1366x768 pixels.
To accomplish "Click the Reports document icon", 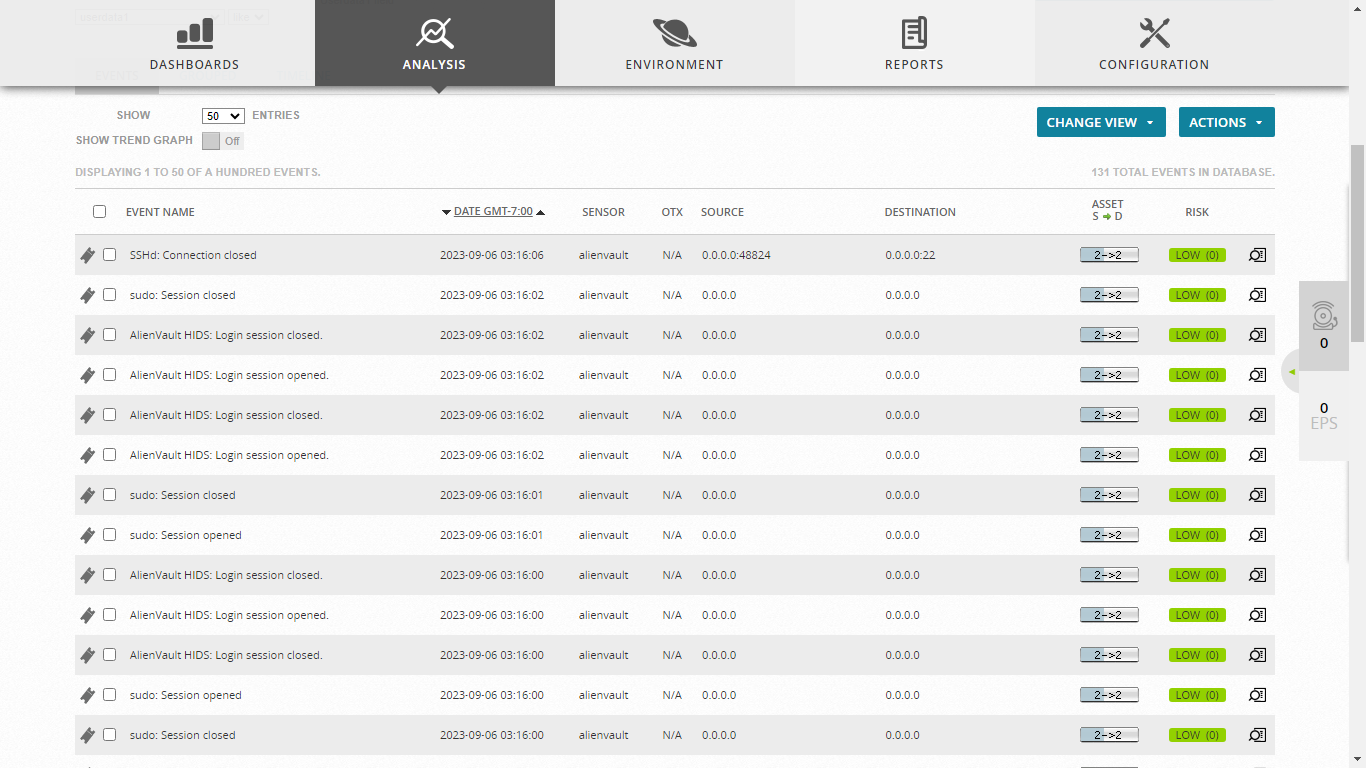I will click(914, 33).
